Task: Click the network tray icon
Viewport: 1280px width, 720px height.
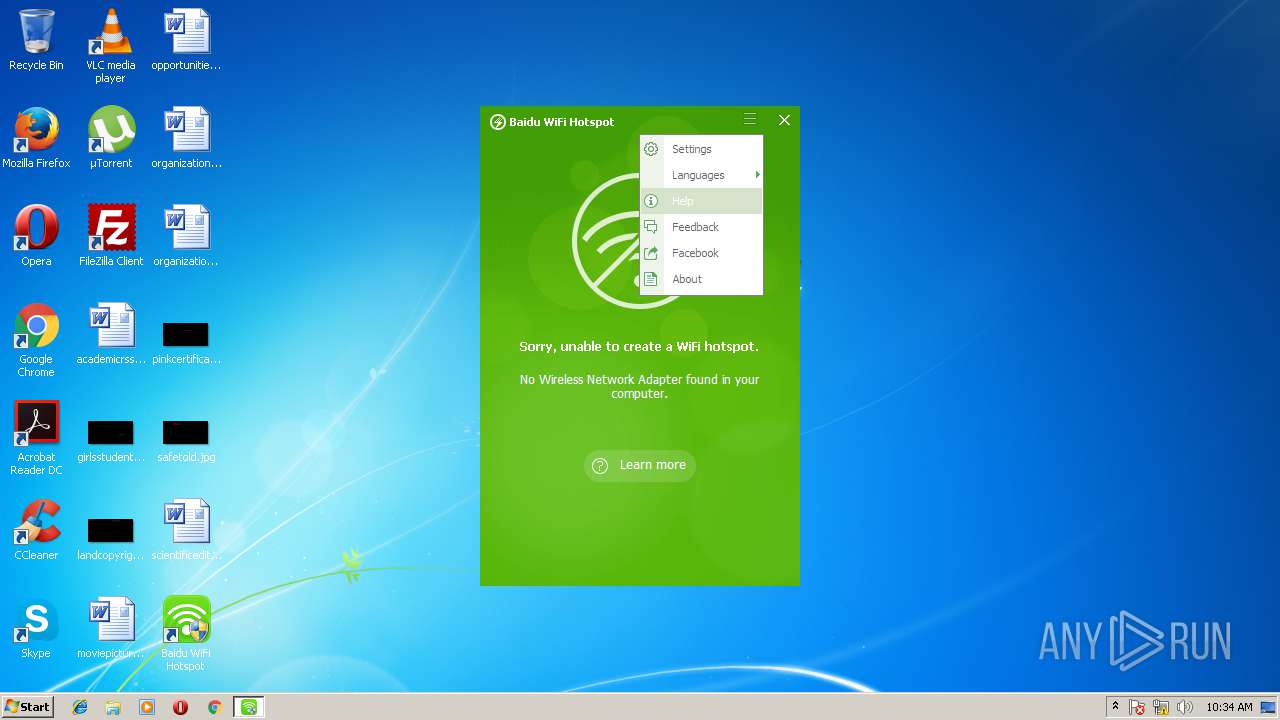Action: point(1161,707)
